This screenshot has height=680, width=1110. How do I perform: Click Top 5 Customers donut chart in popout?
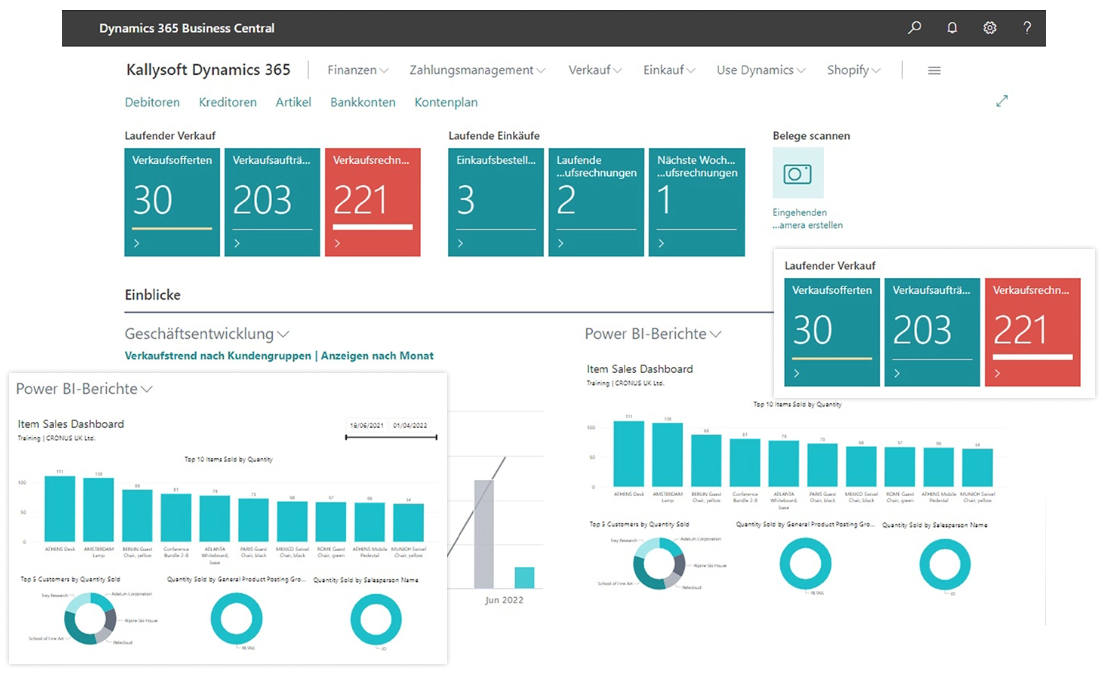click(90, 618)
